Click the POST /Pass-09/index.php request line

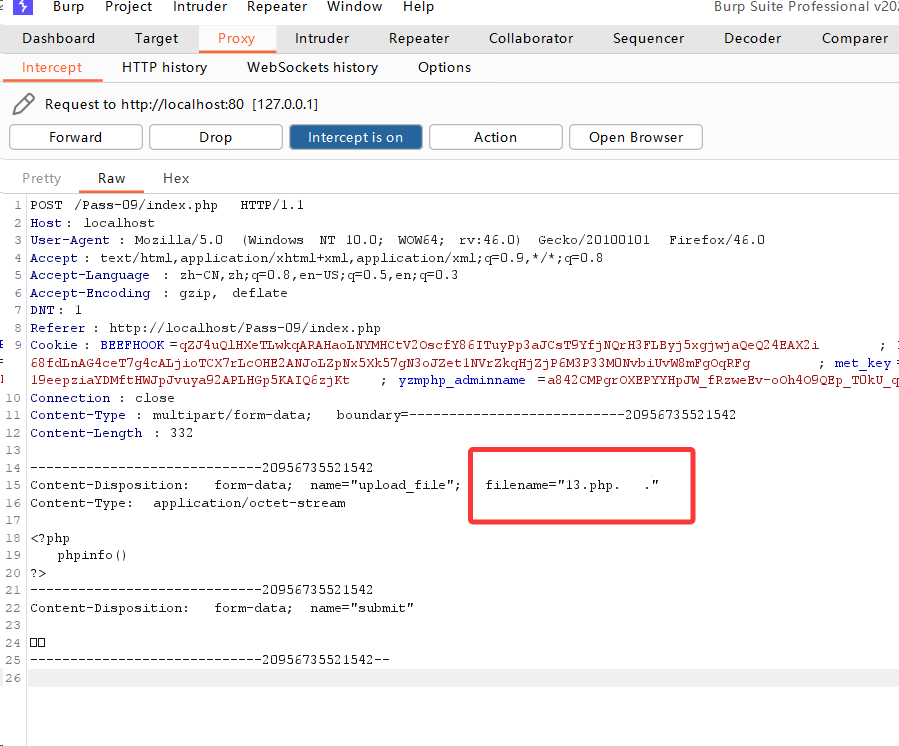point(167,205)
